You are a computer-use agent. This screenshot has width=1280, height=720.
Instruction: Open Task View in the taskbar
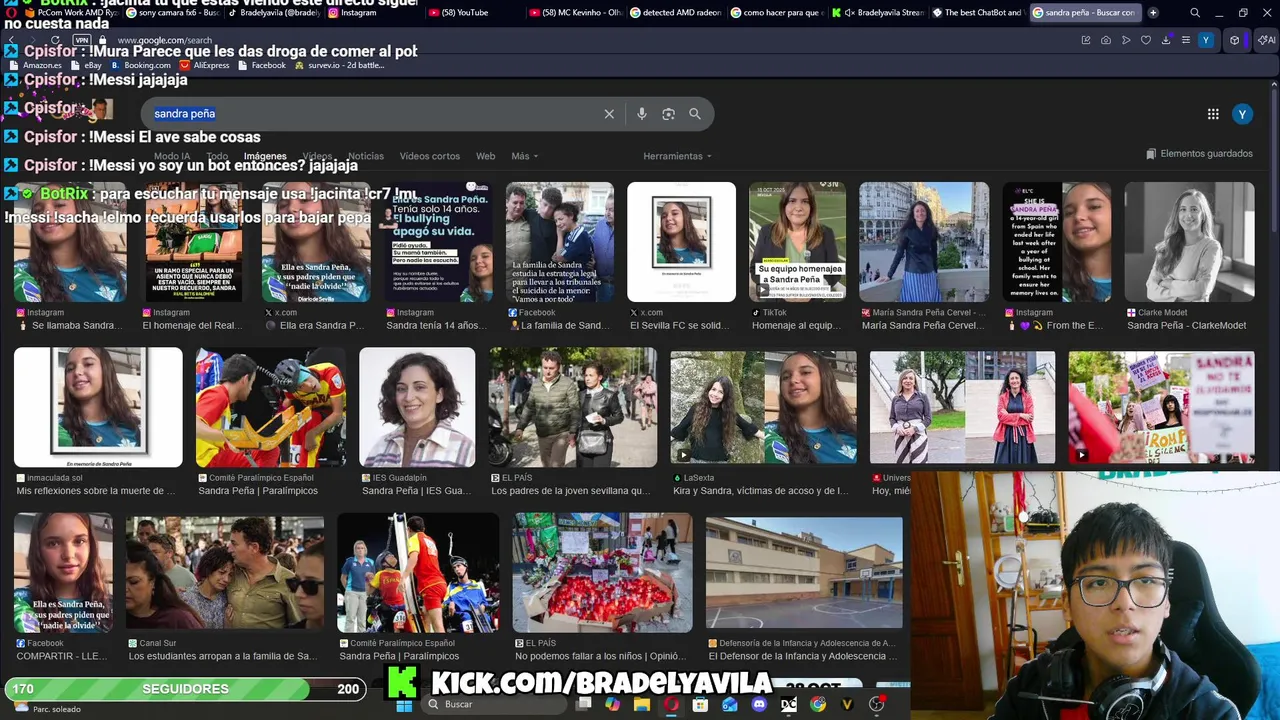pos(585,704)
